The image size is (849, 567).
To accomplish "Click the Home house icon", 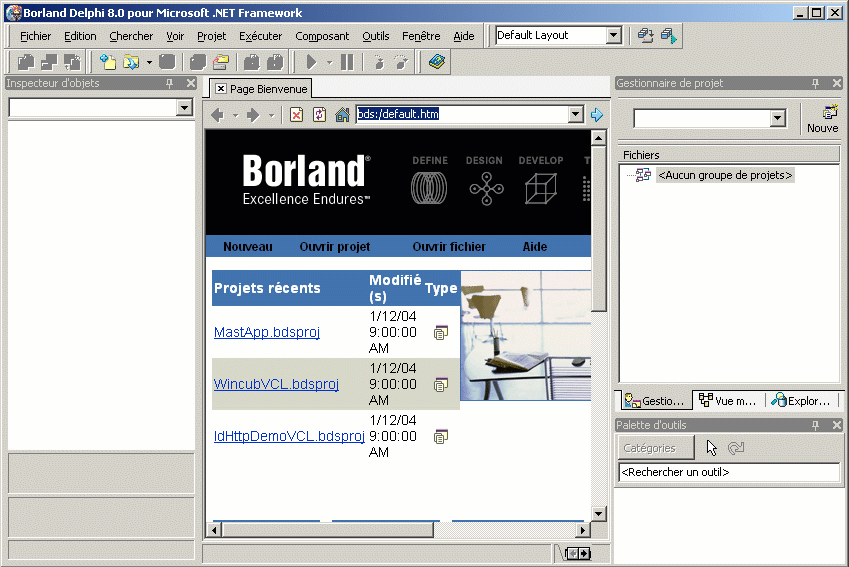I will click(x=342, y=115).
